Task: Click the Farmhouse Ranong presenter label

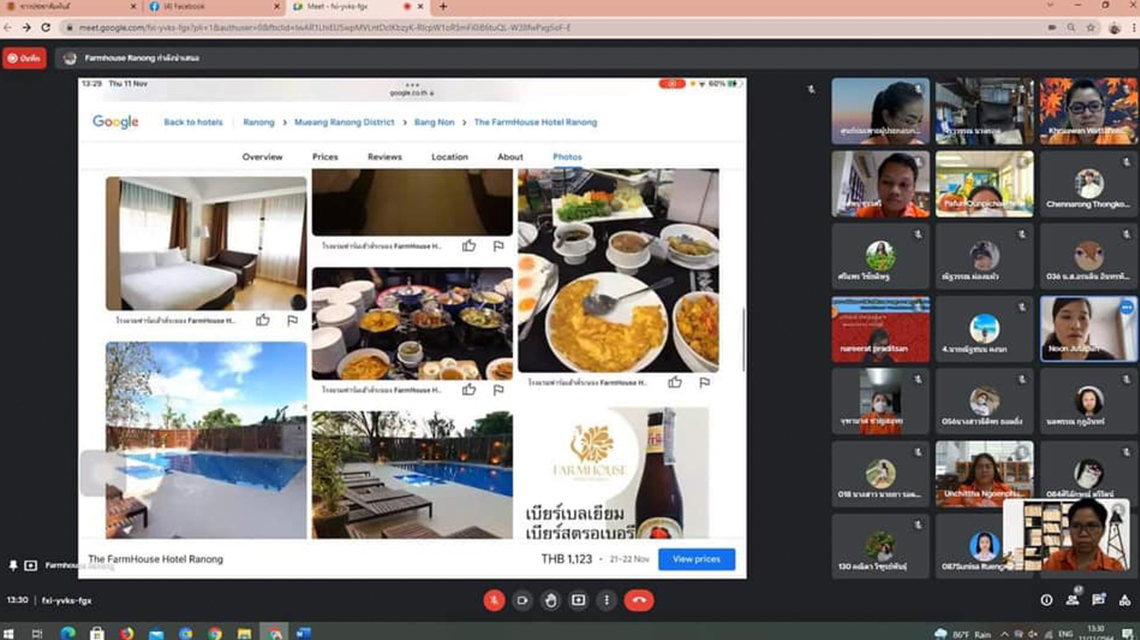Action: tap(142, 58)
